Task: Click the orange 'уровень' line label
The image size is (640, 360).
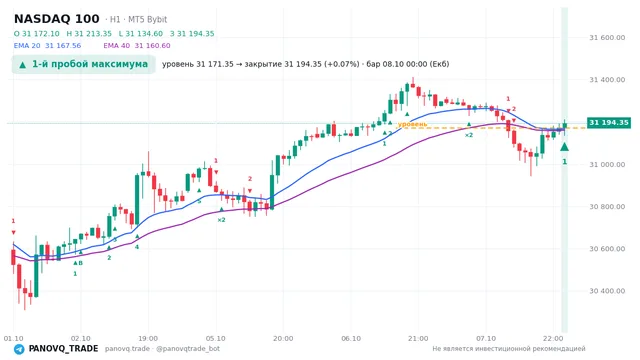Action: click(413, 124)
